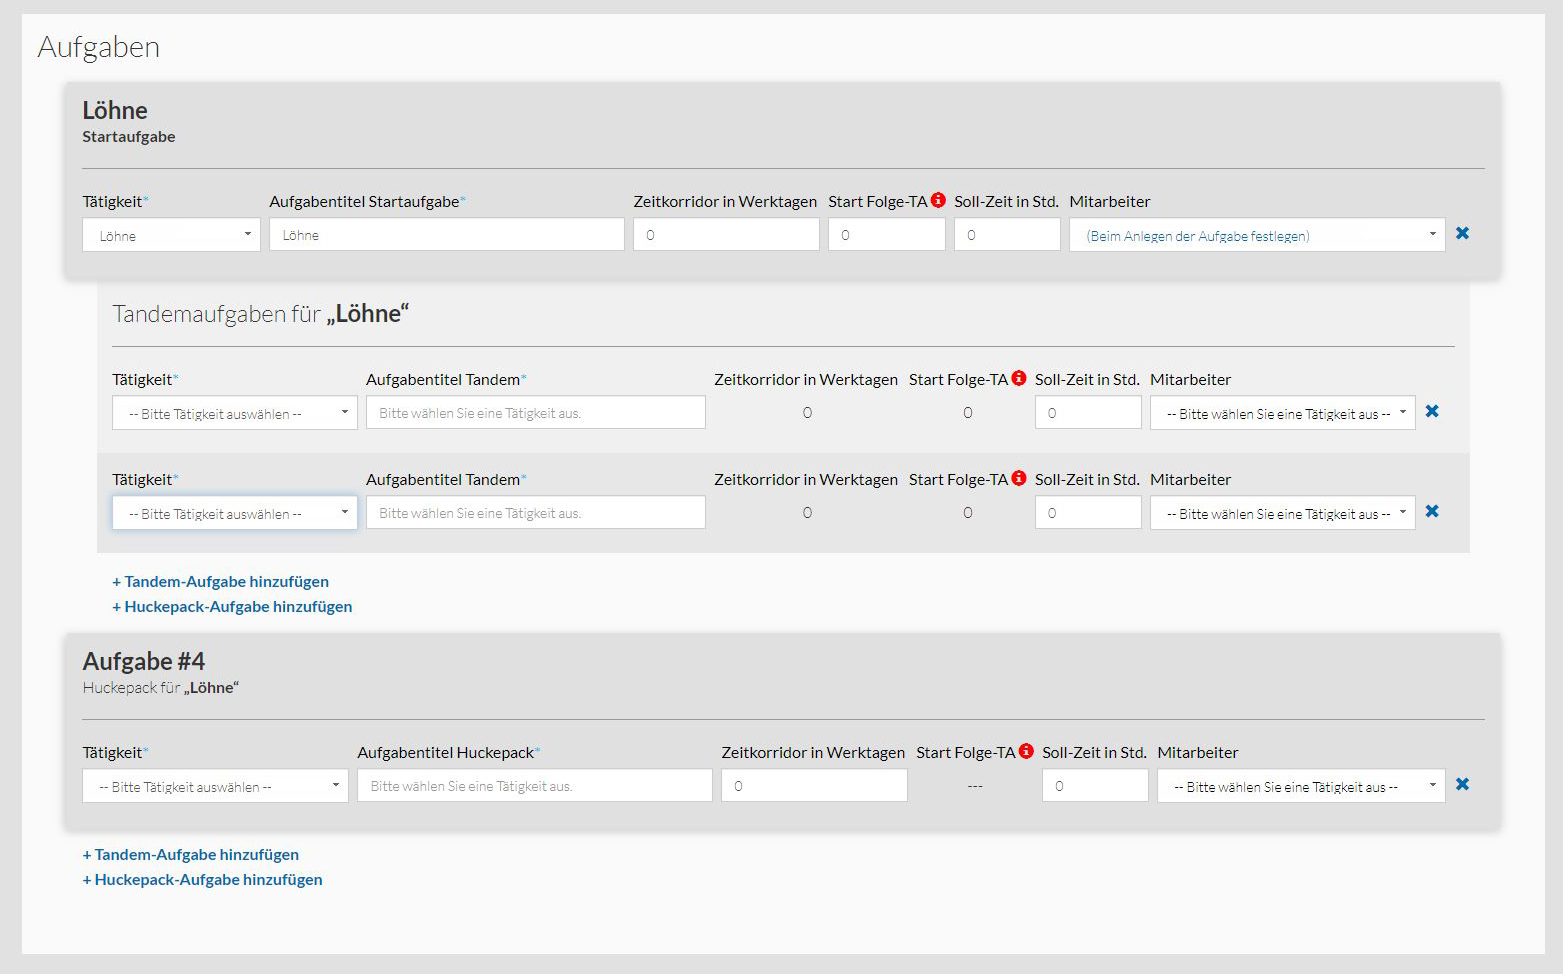Image resolution: width=1563 pixels, height=974 pixels.
Task: Delete the second Tandem task row via X
Action: click(x=1432, y=511)
